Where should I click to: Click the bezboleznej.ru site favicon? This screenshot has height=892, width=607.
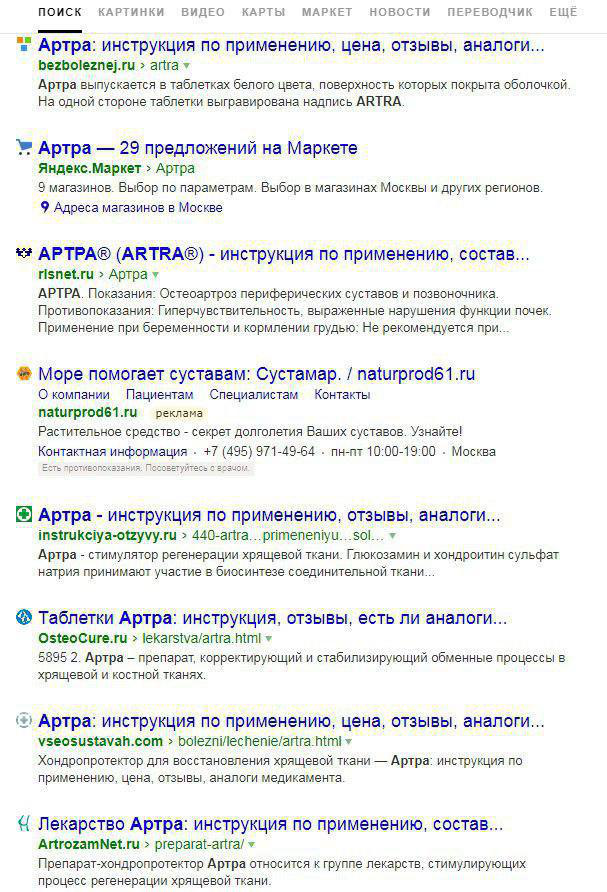(x=23, y=44)
